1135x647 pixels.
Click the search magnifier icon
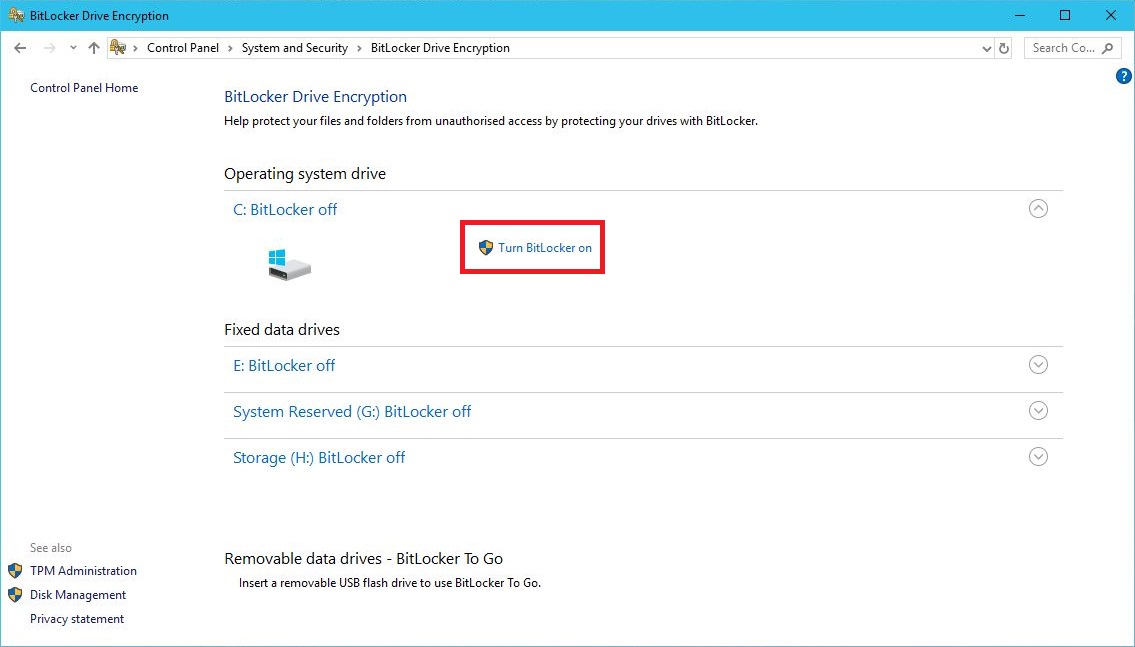tap(1107, 48)
